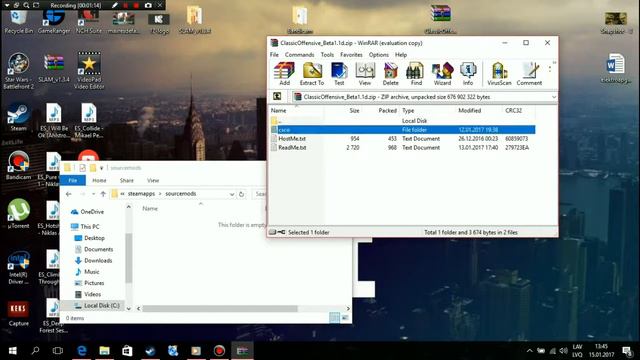
Task: Show archive Info in WinRAR
Action: click(x=468, y=73)
